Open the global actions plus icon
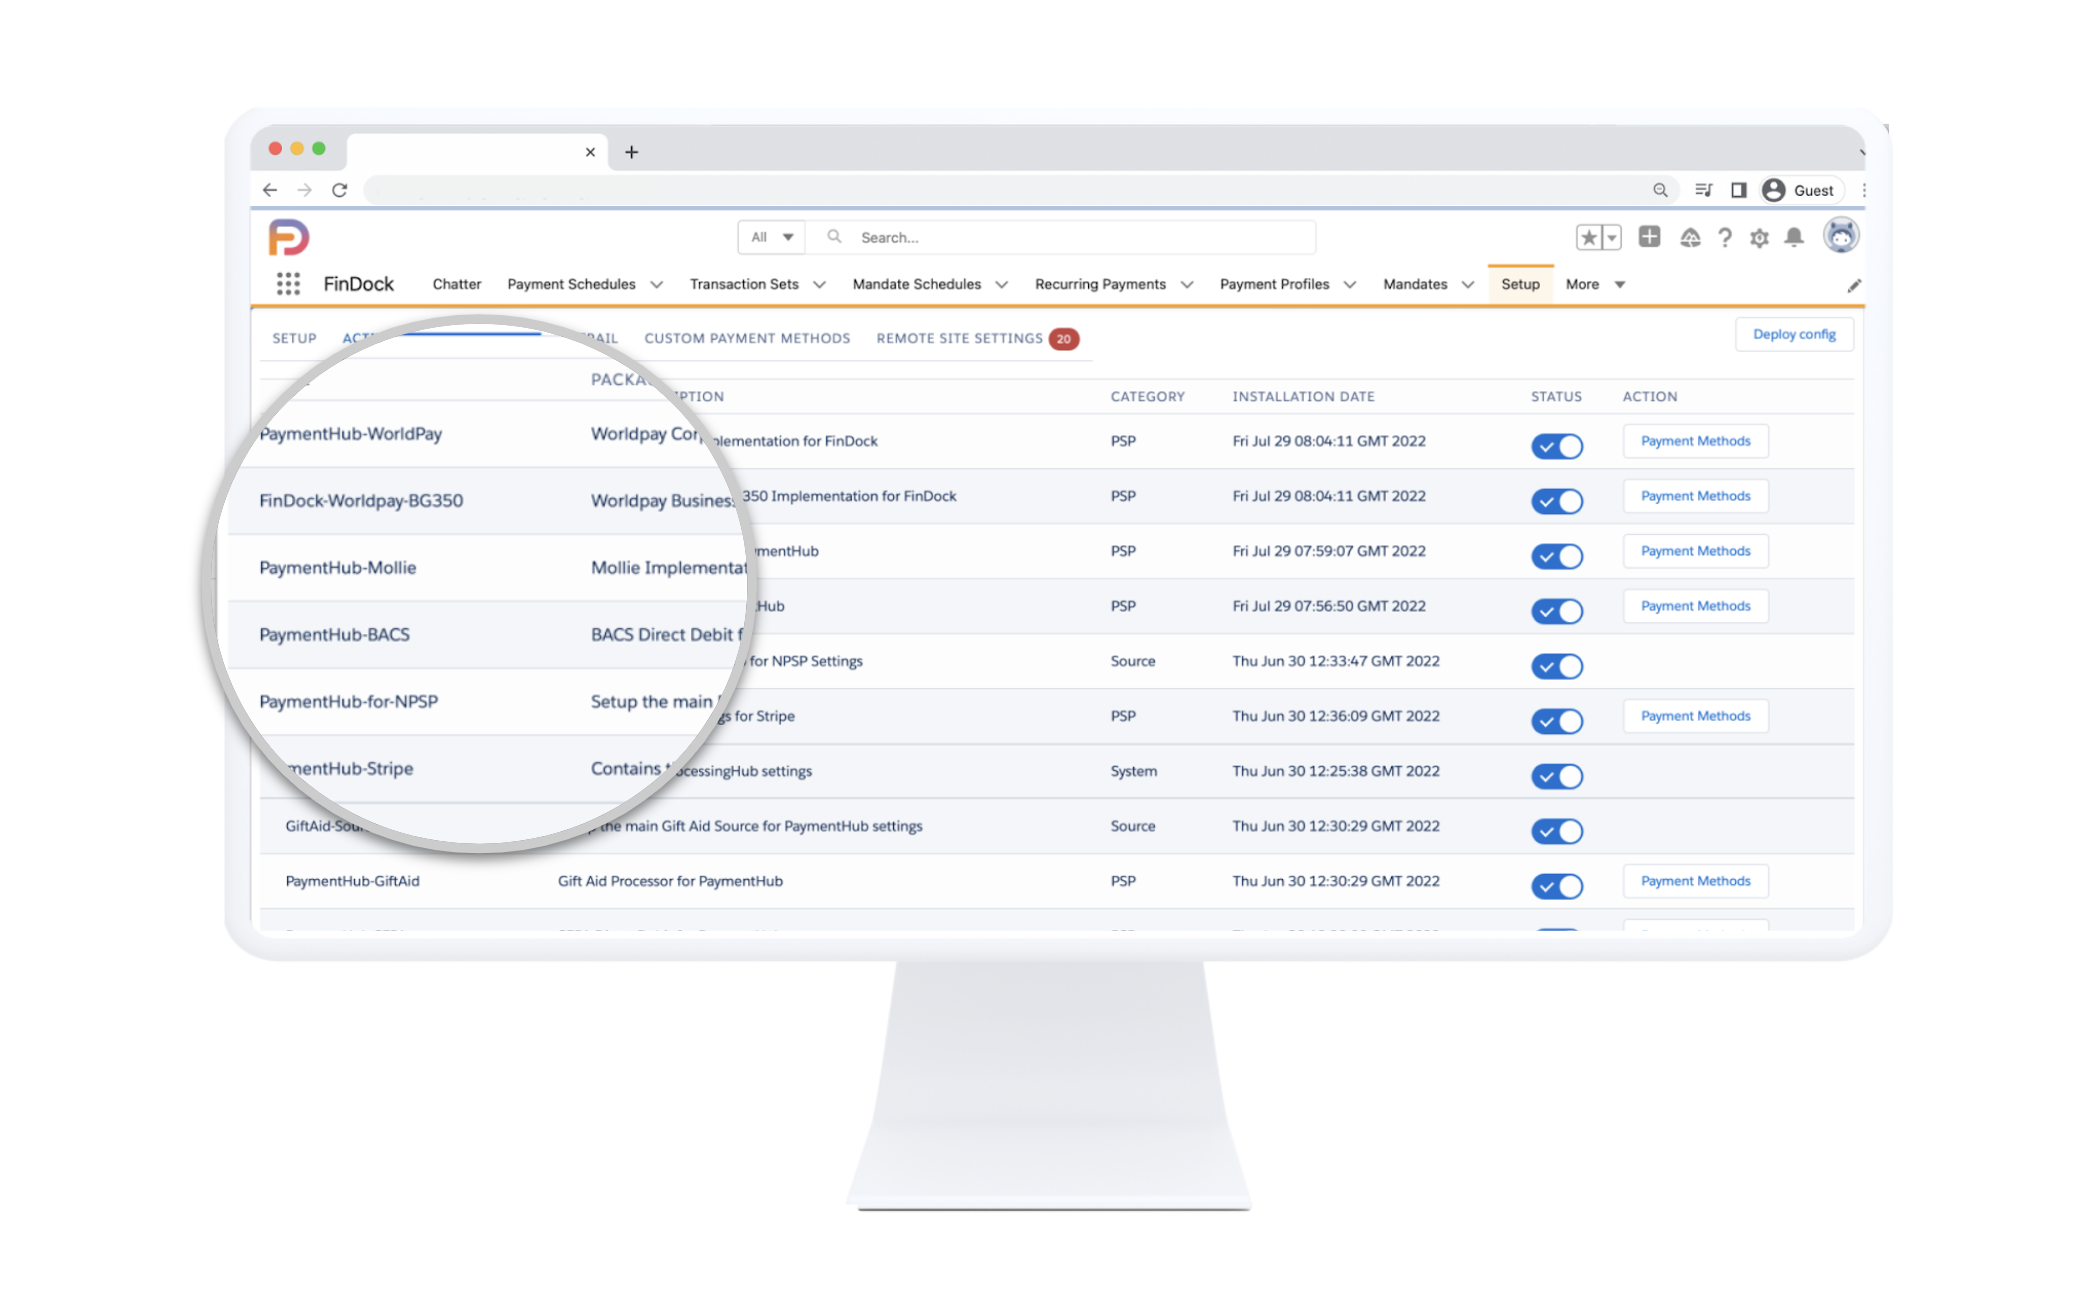The image size is (2098, 1310). pos(1649,237)
